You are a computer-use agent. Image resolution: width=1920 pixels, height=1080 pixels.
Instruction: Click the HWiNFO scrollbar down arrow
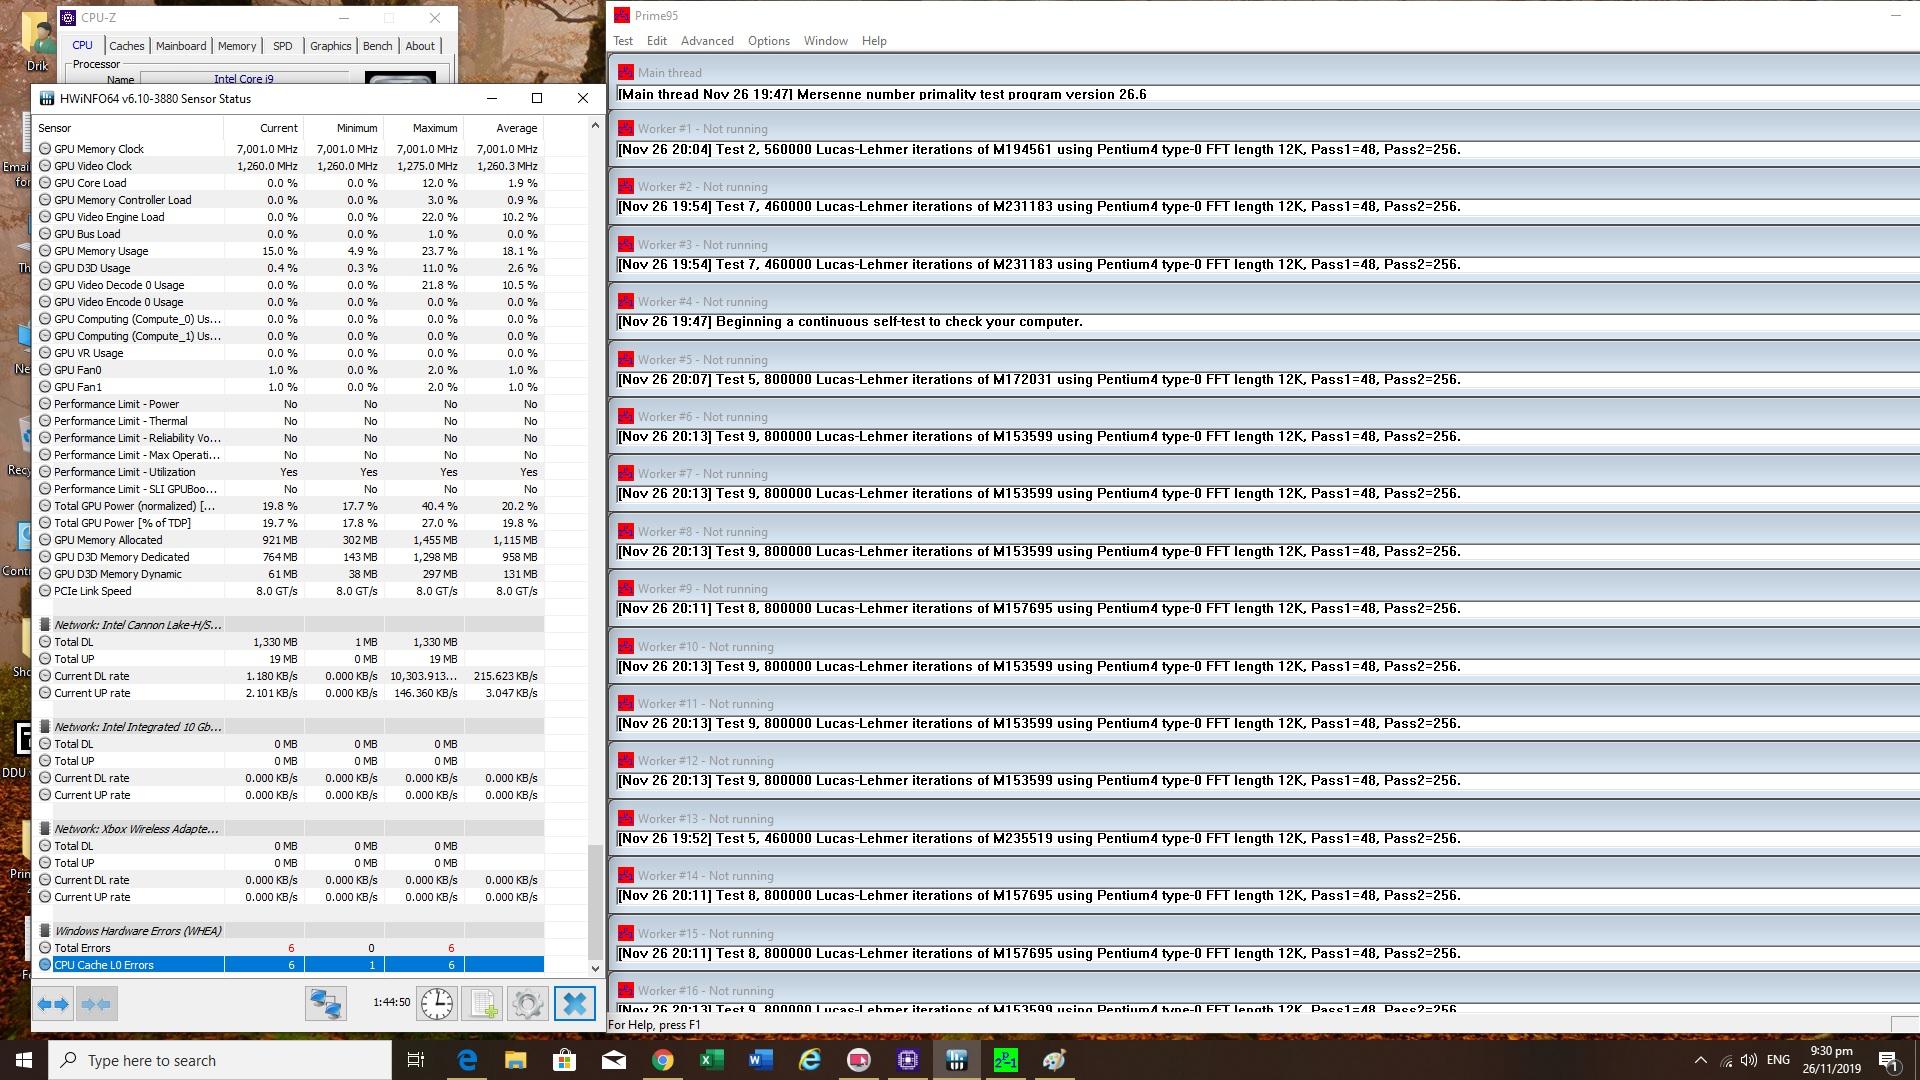click(595, 968)
